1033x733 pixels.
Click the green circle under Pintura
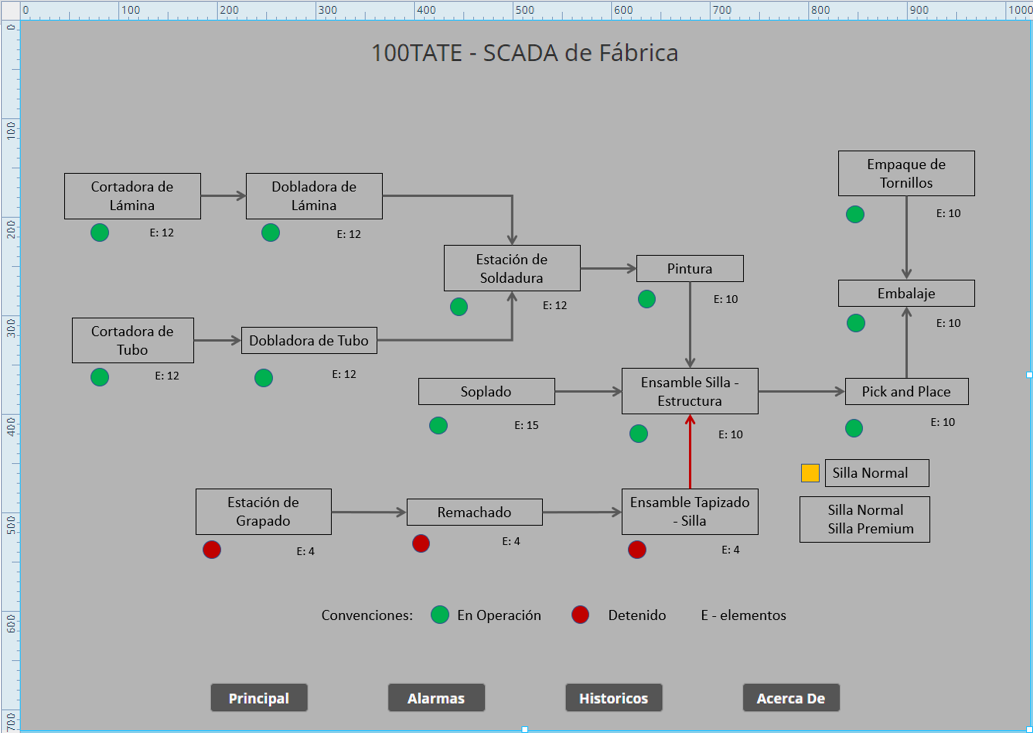(646, 298)
